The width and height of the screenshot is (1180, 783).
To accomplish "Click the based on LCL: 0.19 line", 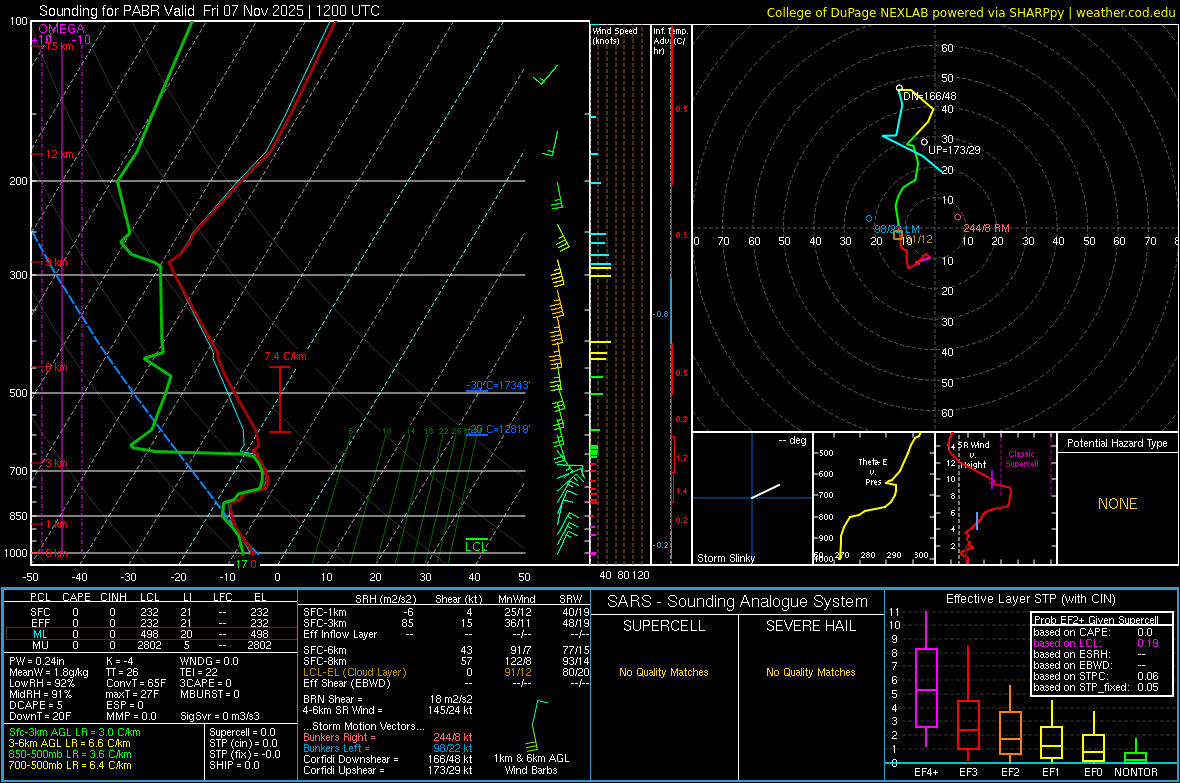I will click(1096, 643).
